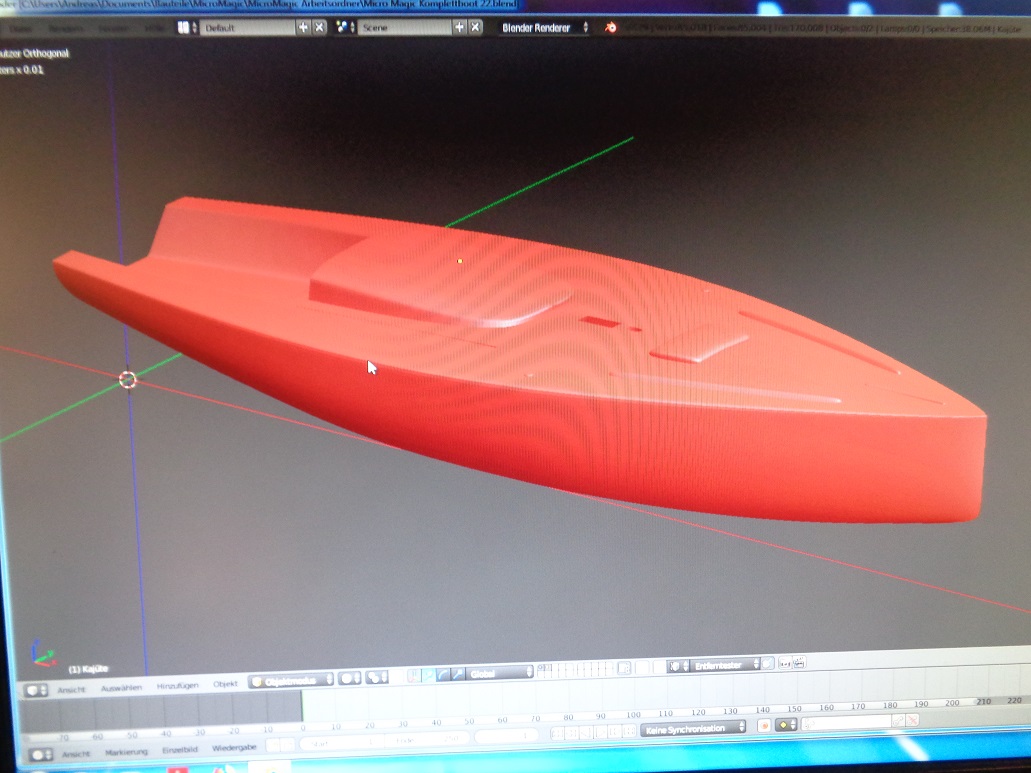The height and width of the screenshot is (773, 1031).
Task: Delete the current Scene
Action: (x=475, y=28)
